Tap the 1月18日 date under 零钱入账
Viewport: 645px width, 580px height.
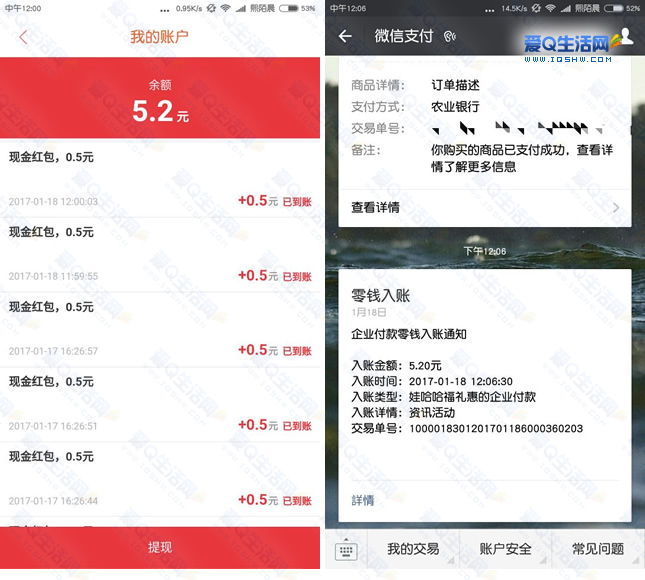point(369,312)
